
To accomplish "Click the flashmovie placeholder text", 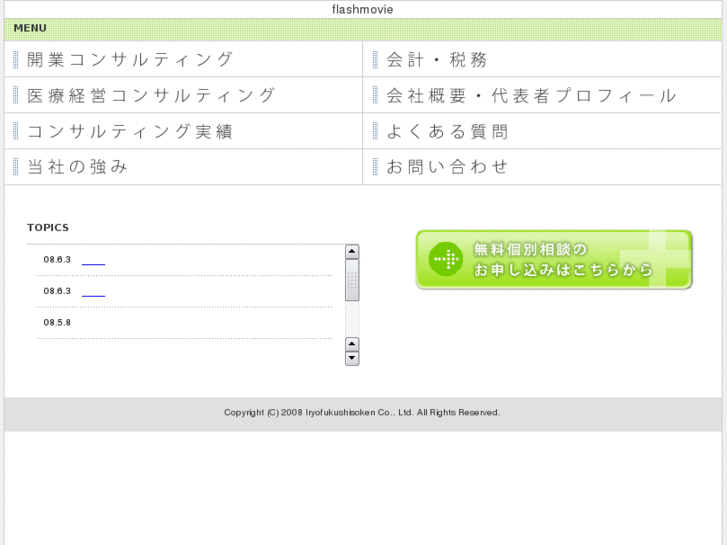I will (363, 9).
